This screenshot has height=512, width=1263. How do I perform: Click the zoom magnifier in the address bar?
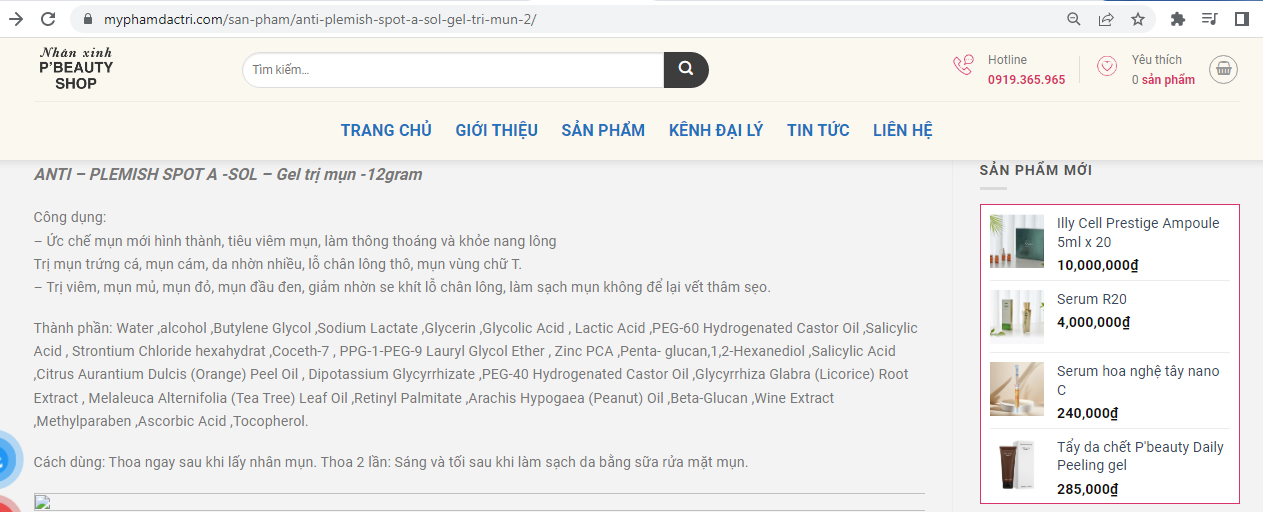tap(1074, 19)
